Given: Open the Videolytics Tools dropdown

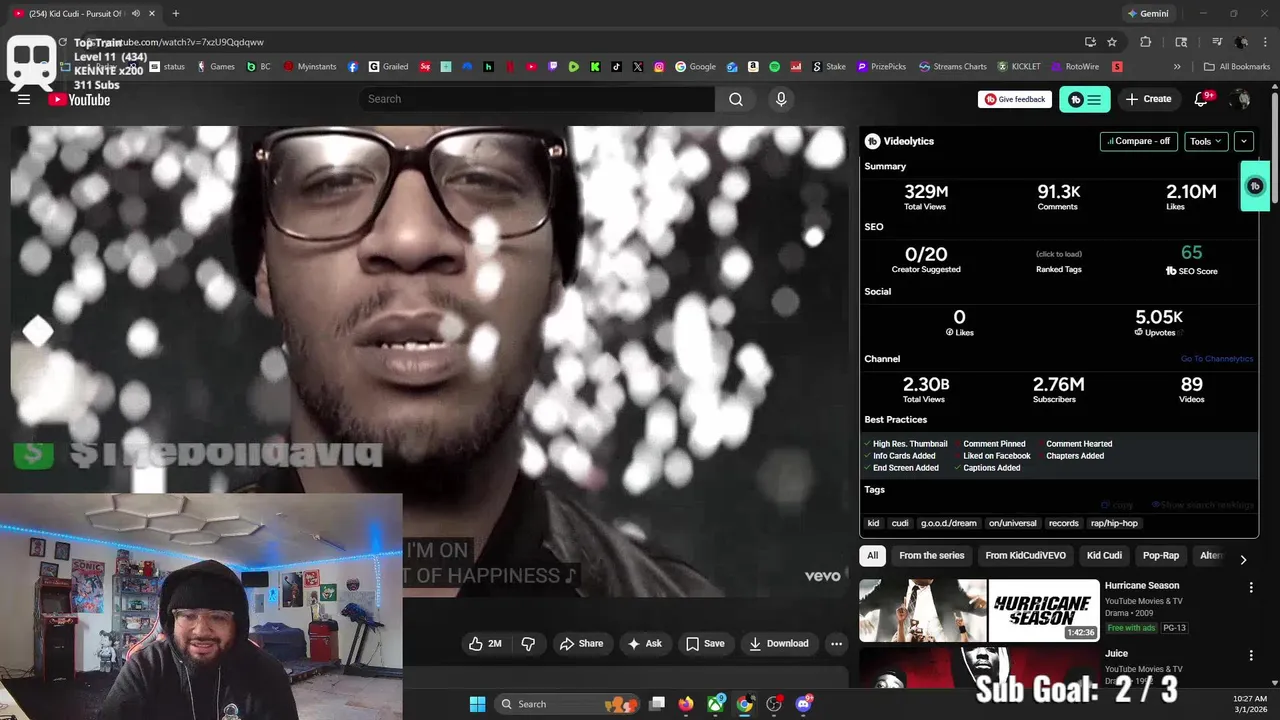Looking at the screenshot, I should pyautogui.click(x=1206, y=141).
